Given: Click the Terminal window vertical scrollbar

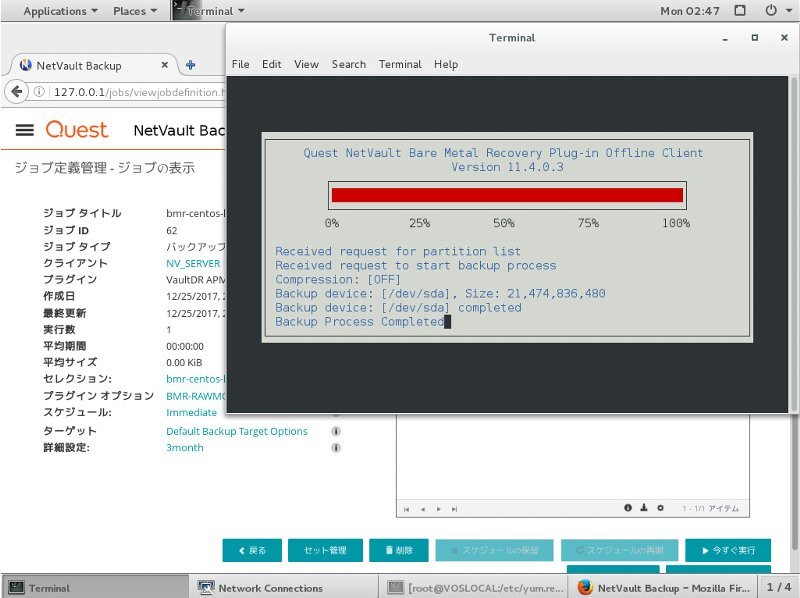Looking at the screenshot, I should click(x=793, y=244).
